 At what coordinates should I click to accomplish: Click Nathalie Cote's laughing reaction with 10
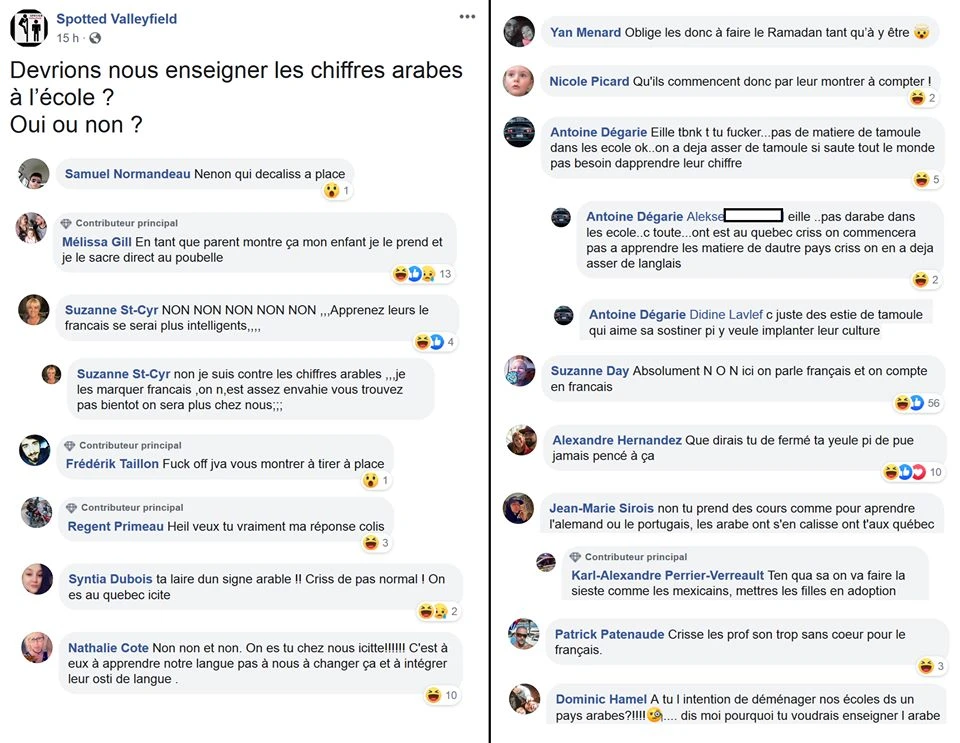[x=441, y=696]
